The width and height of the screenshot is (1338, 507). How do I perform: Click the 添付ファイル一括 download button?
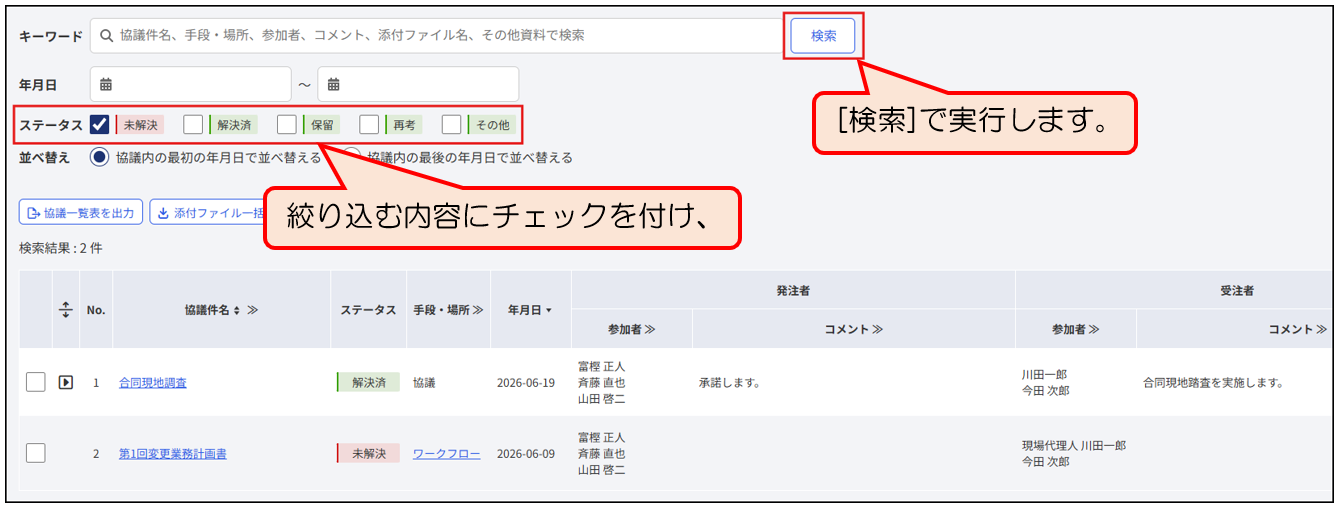point(208,213)
